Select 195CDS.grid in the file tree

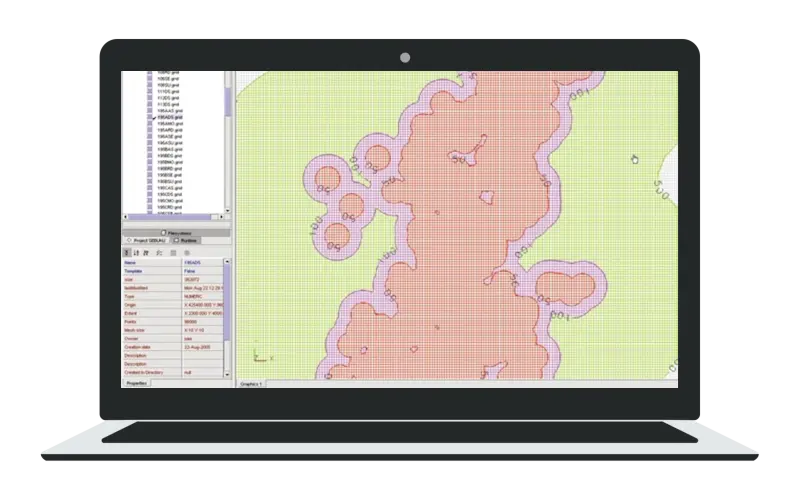pos(170,194)
